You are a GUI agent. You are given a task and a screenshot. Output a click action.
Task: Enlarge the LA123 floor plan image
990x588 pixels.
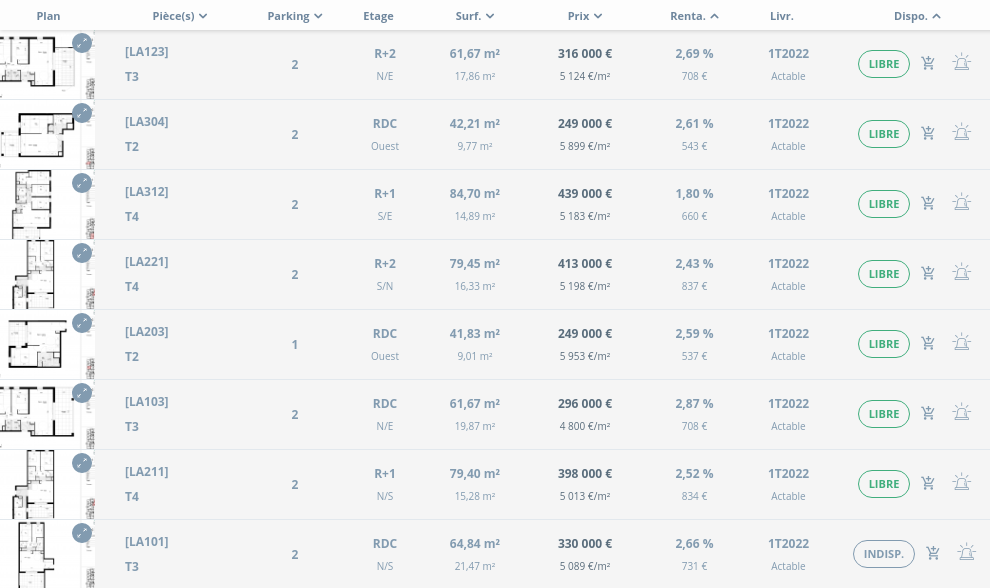click(82, 44)
